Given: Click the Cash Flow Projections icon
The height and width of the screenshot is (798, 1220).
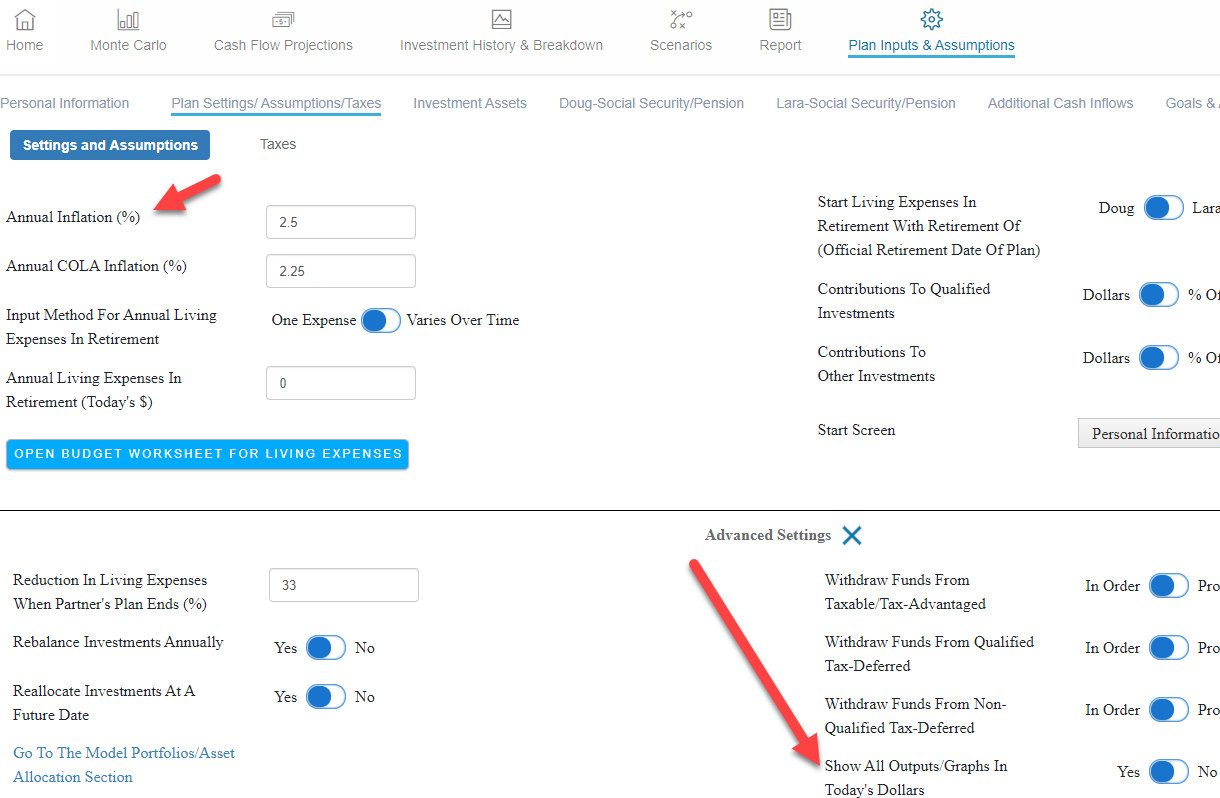Looking at the screenshot, I should coord(283,19).
